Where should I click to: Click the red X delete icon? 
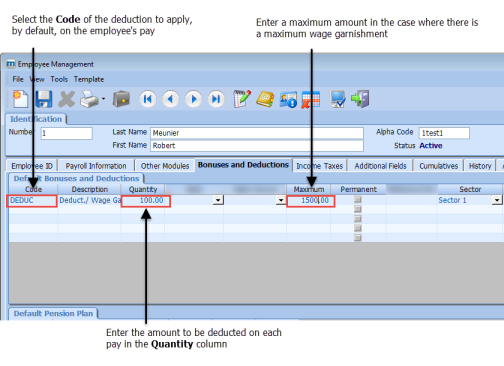coord(67,99)
